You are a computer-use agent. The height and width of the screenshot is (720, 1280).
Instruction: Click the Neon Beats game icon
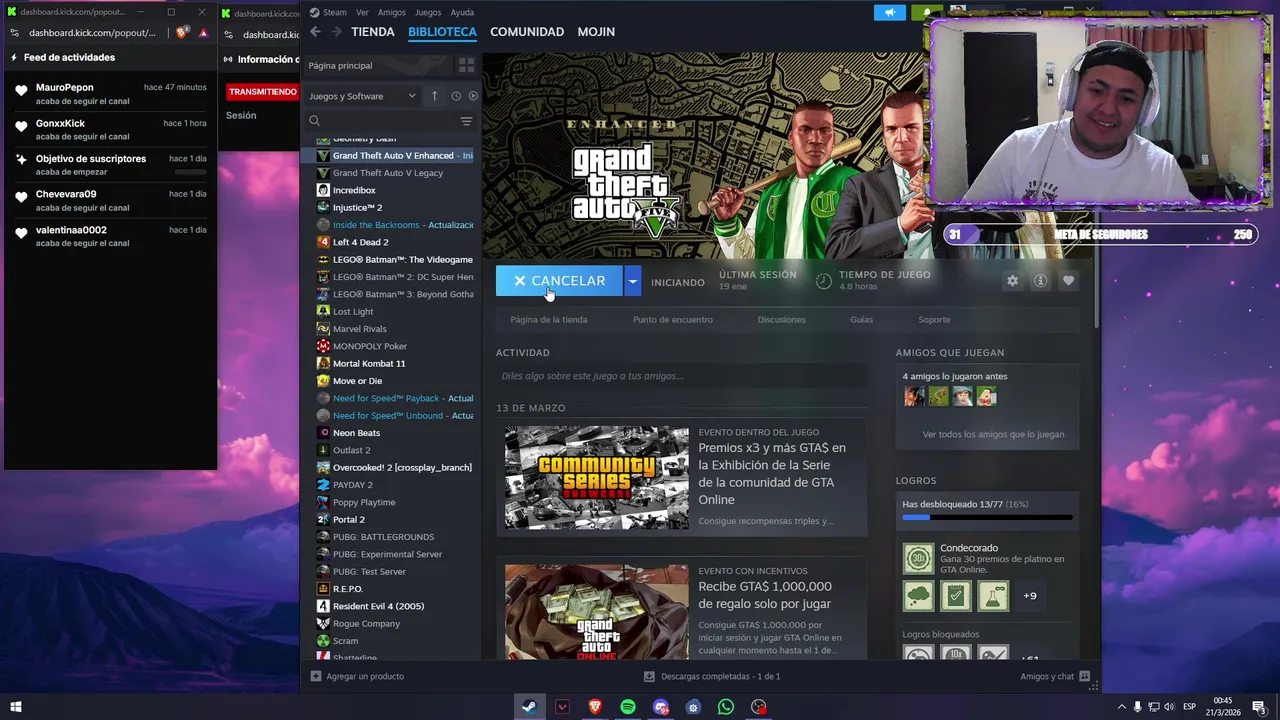click(x=323, y=433)
